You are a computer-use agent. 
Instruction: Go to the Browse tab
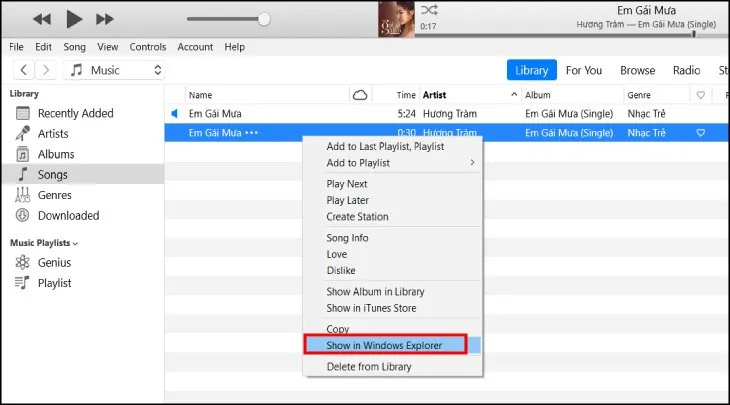click(637, 70)
